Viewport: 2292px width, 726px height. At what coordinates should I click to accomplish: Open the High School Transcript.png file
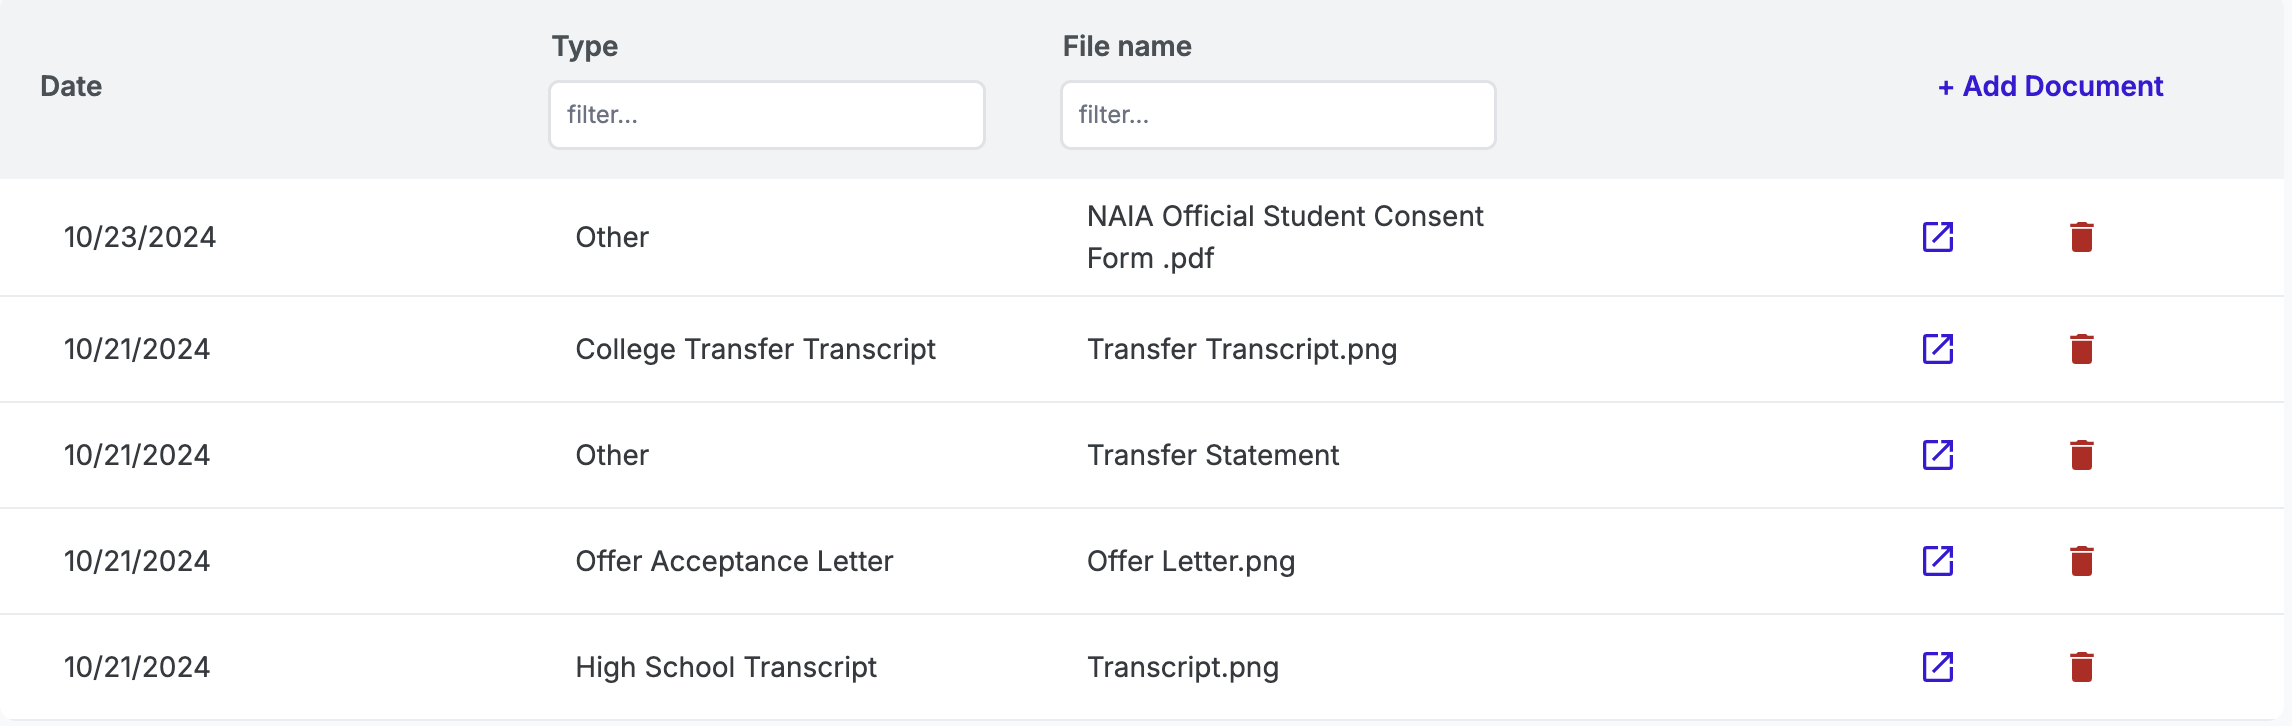(x=1937, y=667)
